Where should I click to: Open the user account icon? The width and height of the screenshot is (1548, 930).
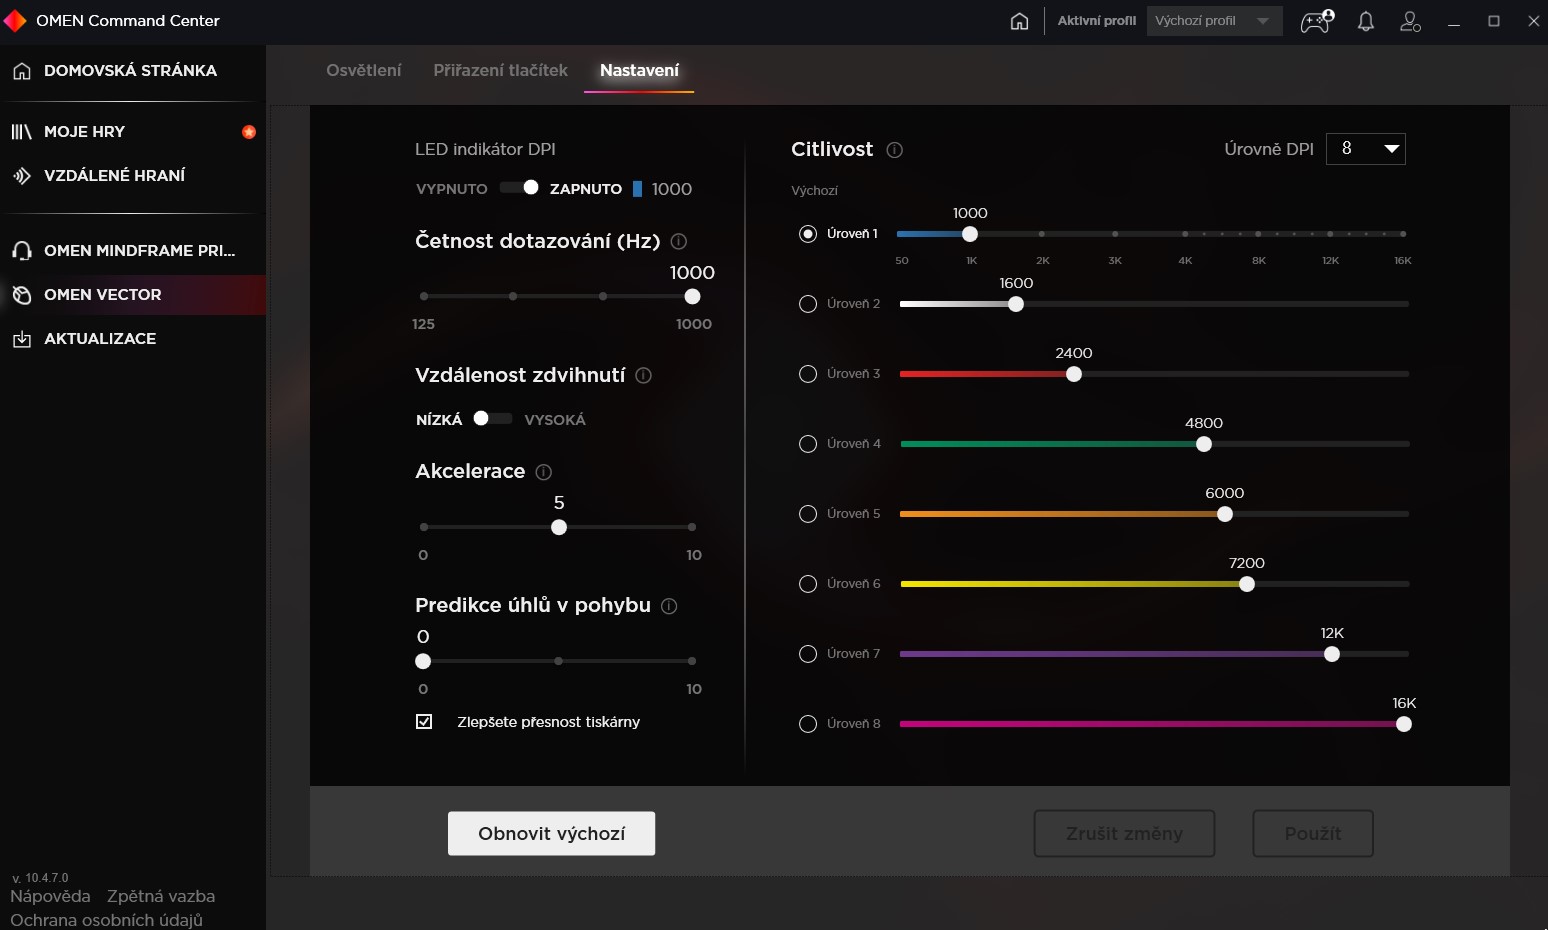[x=1410, y=21]
